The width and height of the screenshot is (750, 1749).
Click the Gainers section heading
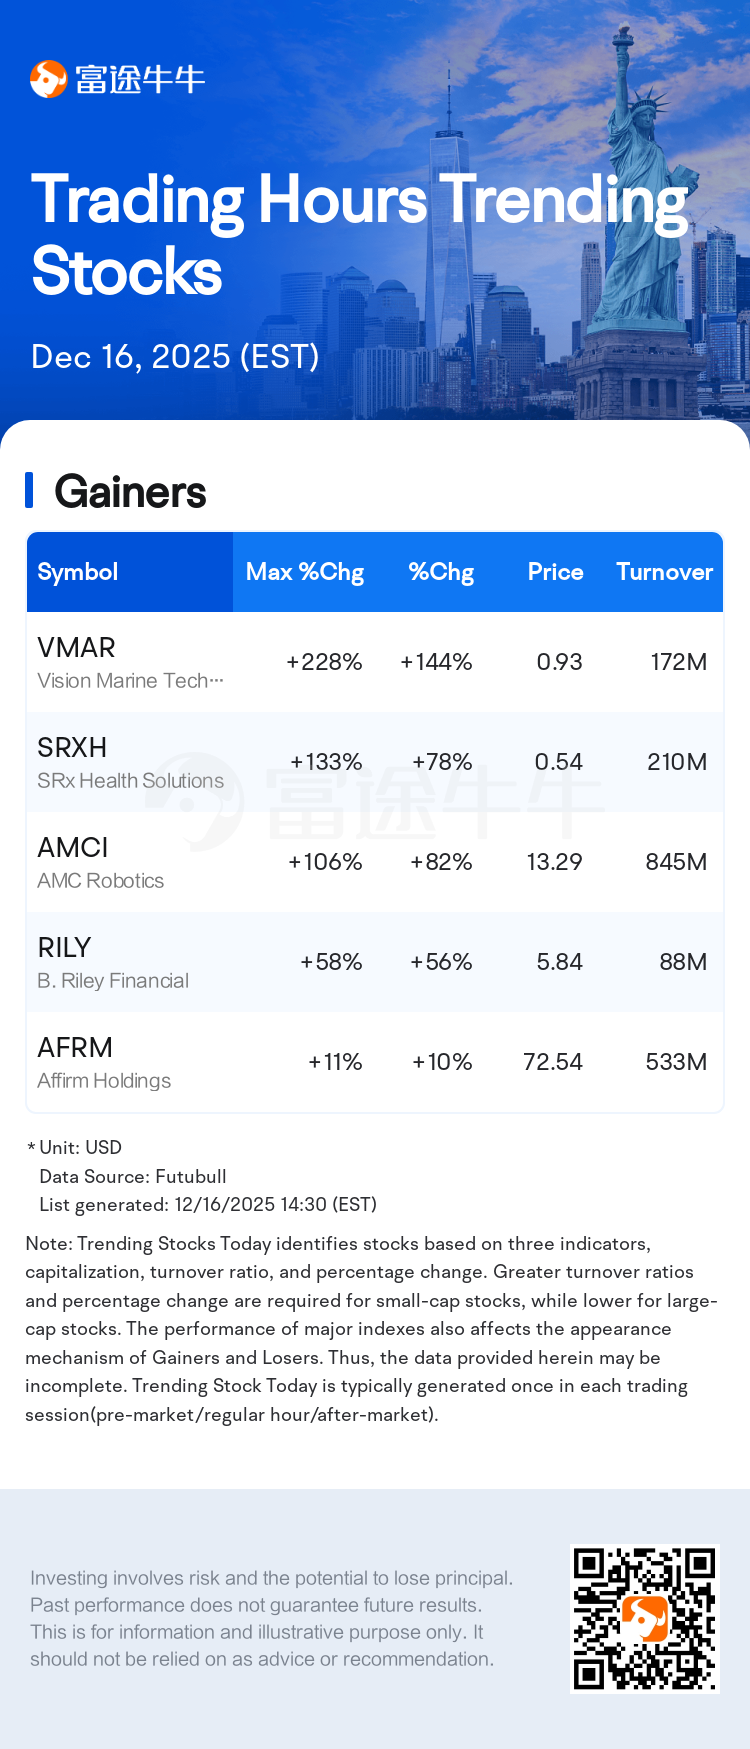pyautogui.click(x=130, y=492)
